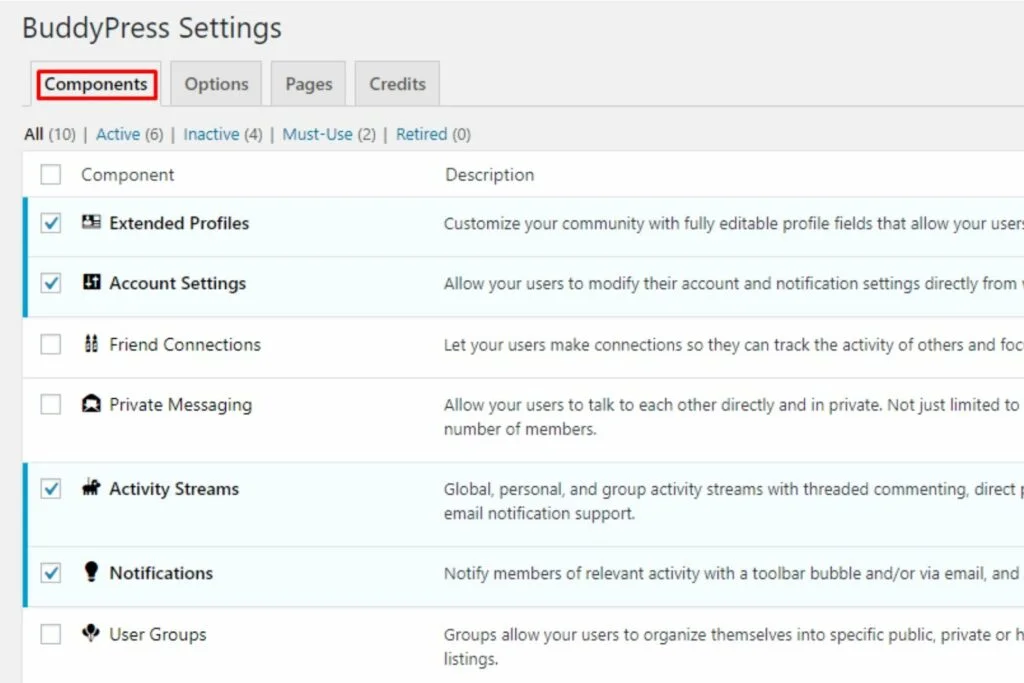Check the User Groups checkbox
The height and width of the screenshot is (683, 1024).
[51, 634]
